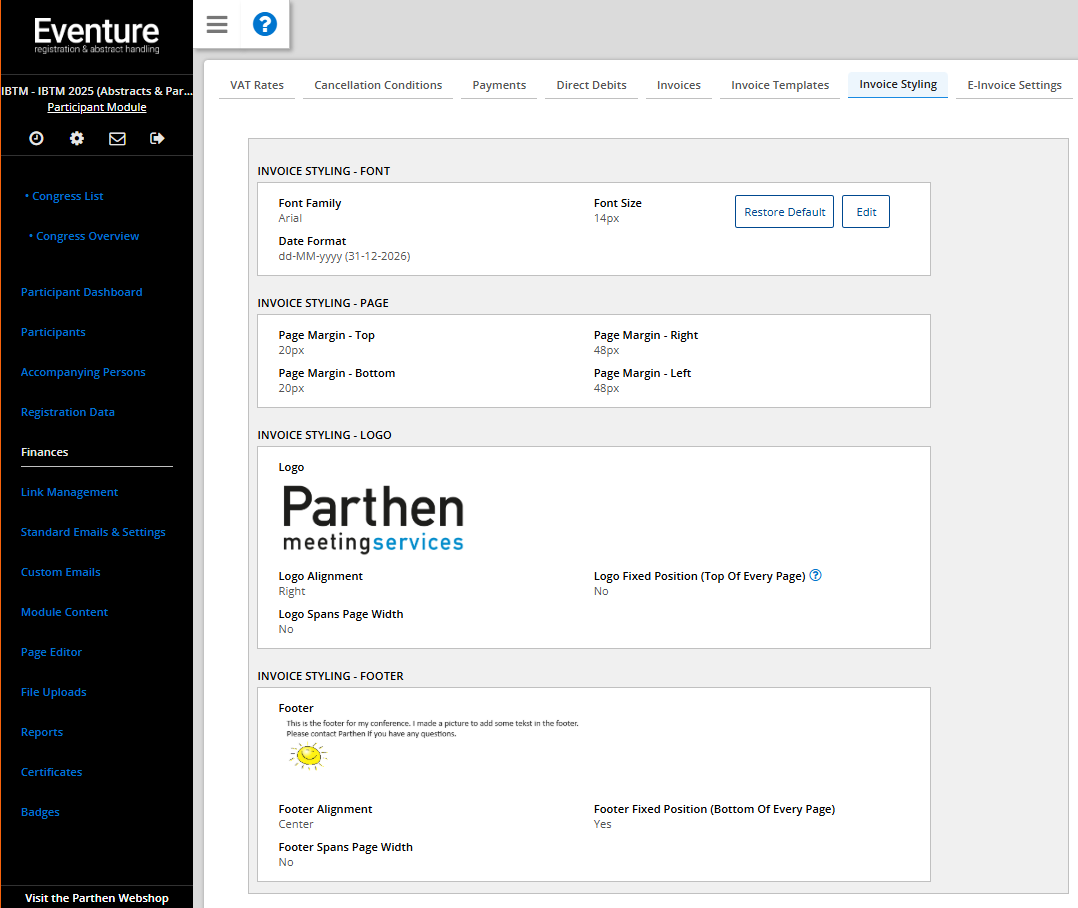The height and width of the screenshot is (908, 1078).
Task: Go to the Payments tab
Action: [x=499, y=85]
